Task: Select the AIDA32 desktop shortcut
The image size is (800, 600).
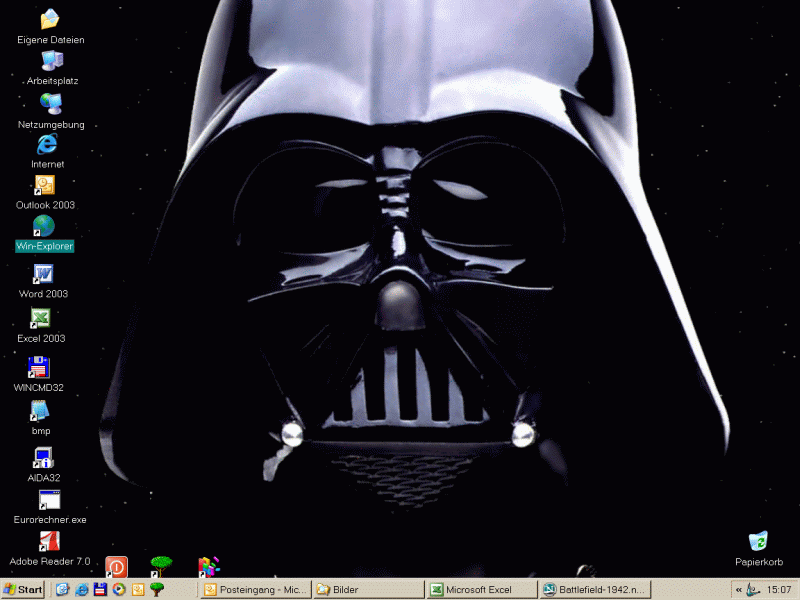Action: [43, 458]
